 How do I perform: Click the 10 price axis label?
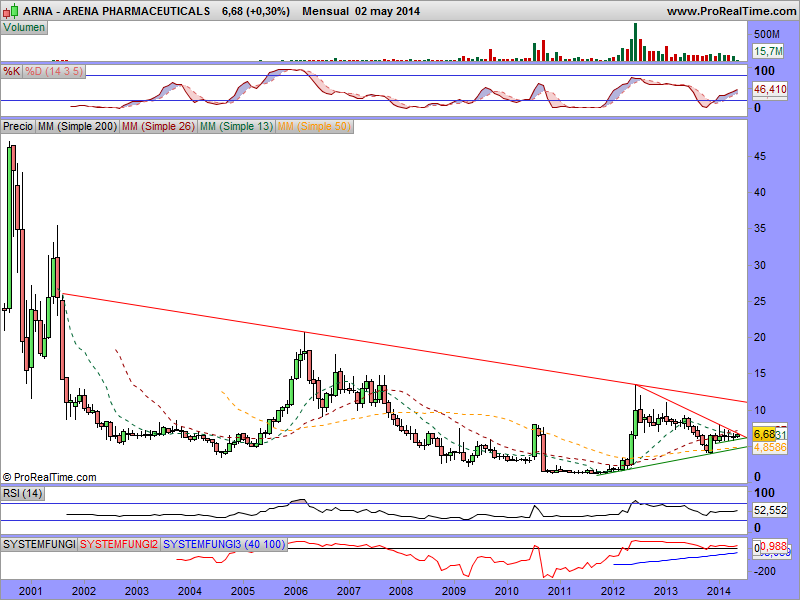pos(760,410)
